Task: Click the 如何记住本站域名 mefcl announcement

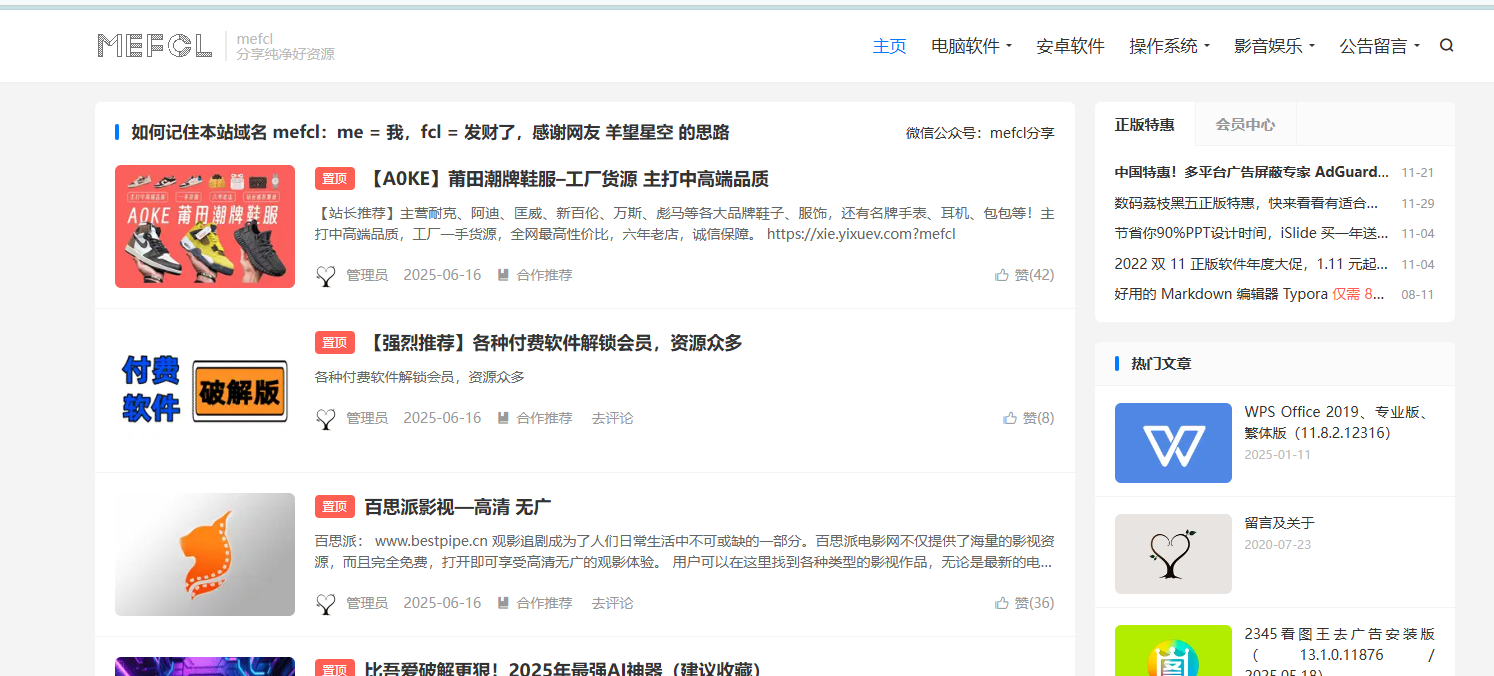Action: [x=430, y=132]
